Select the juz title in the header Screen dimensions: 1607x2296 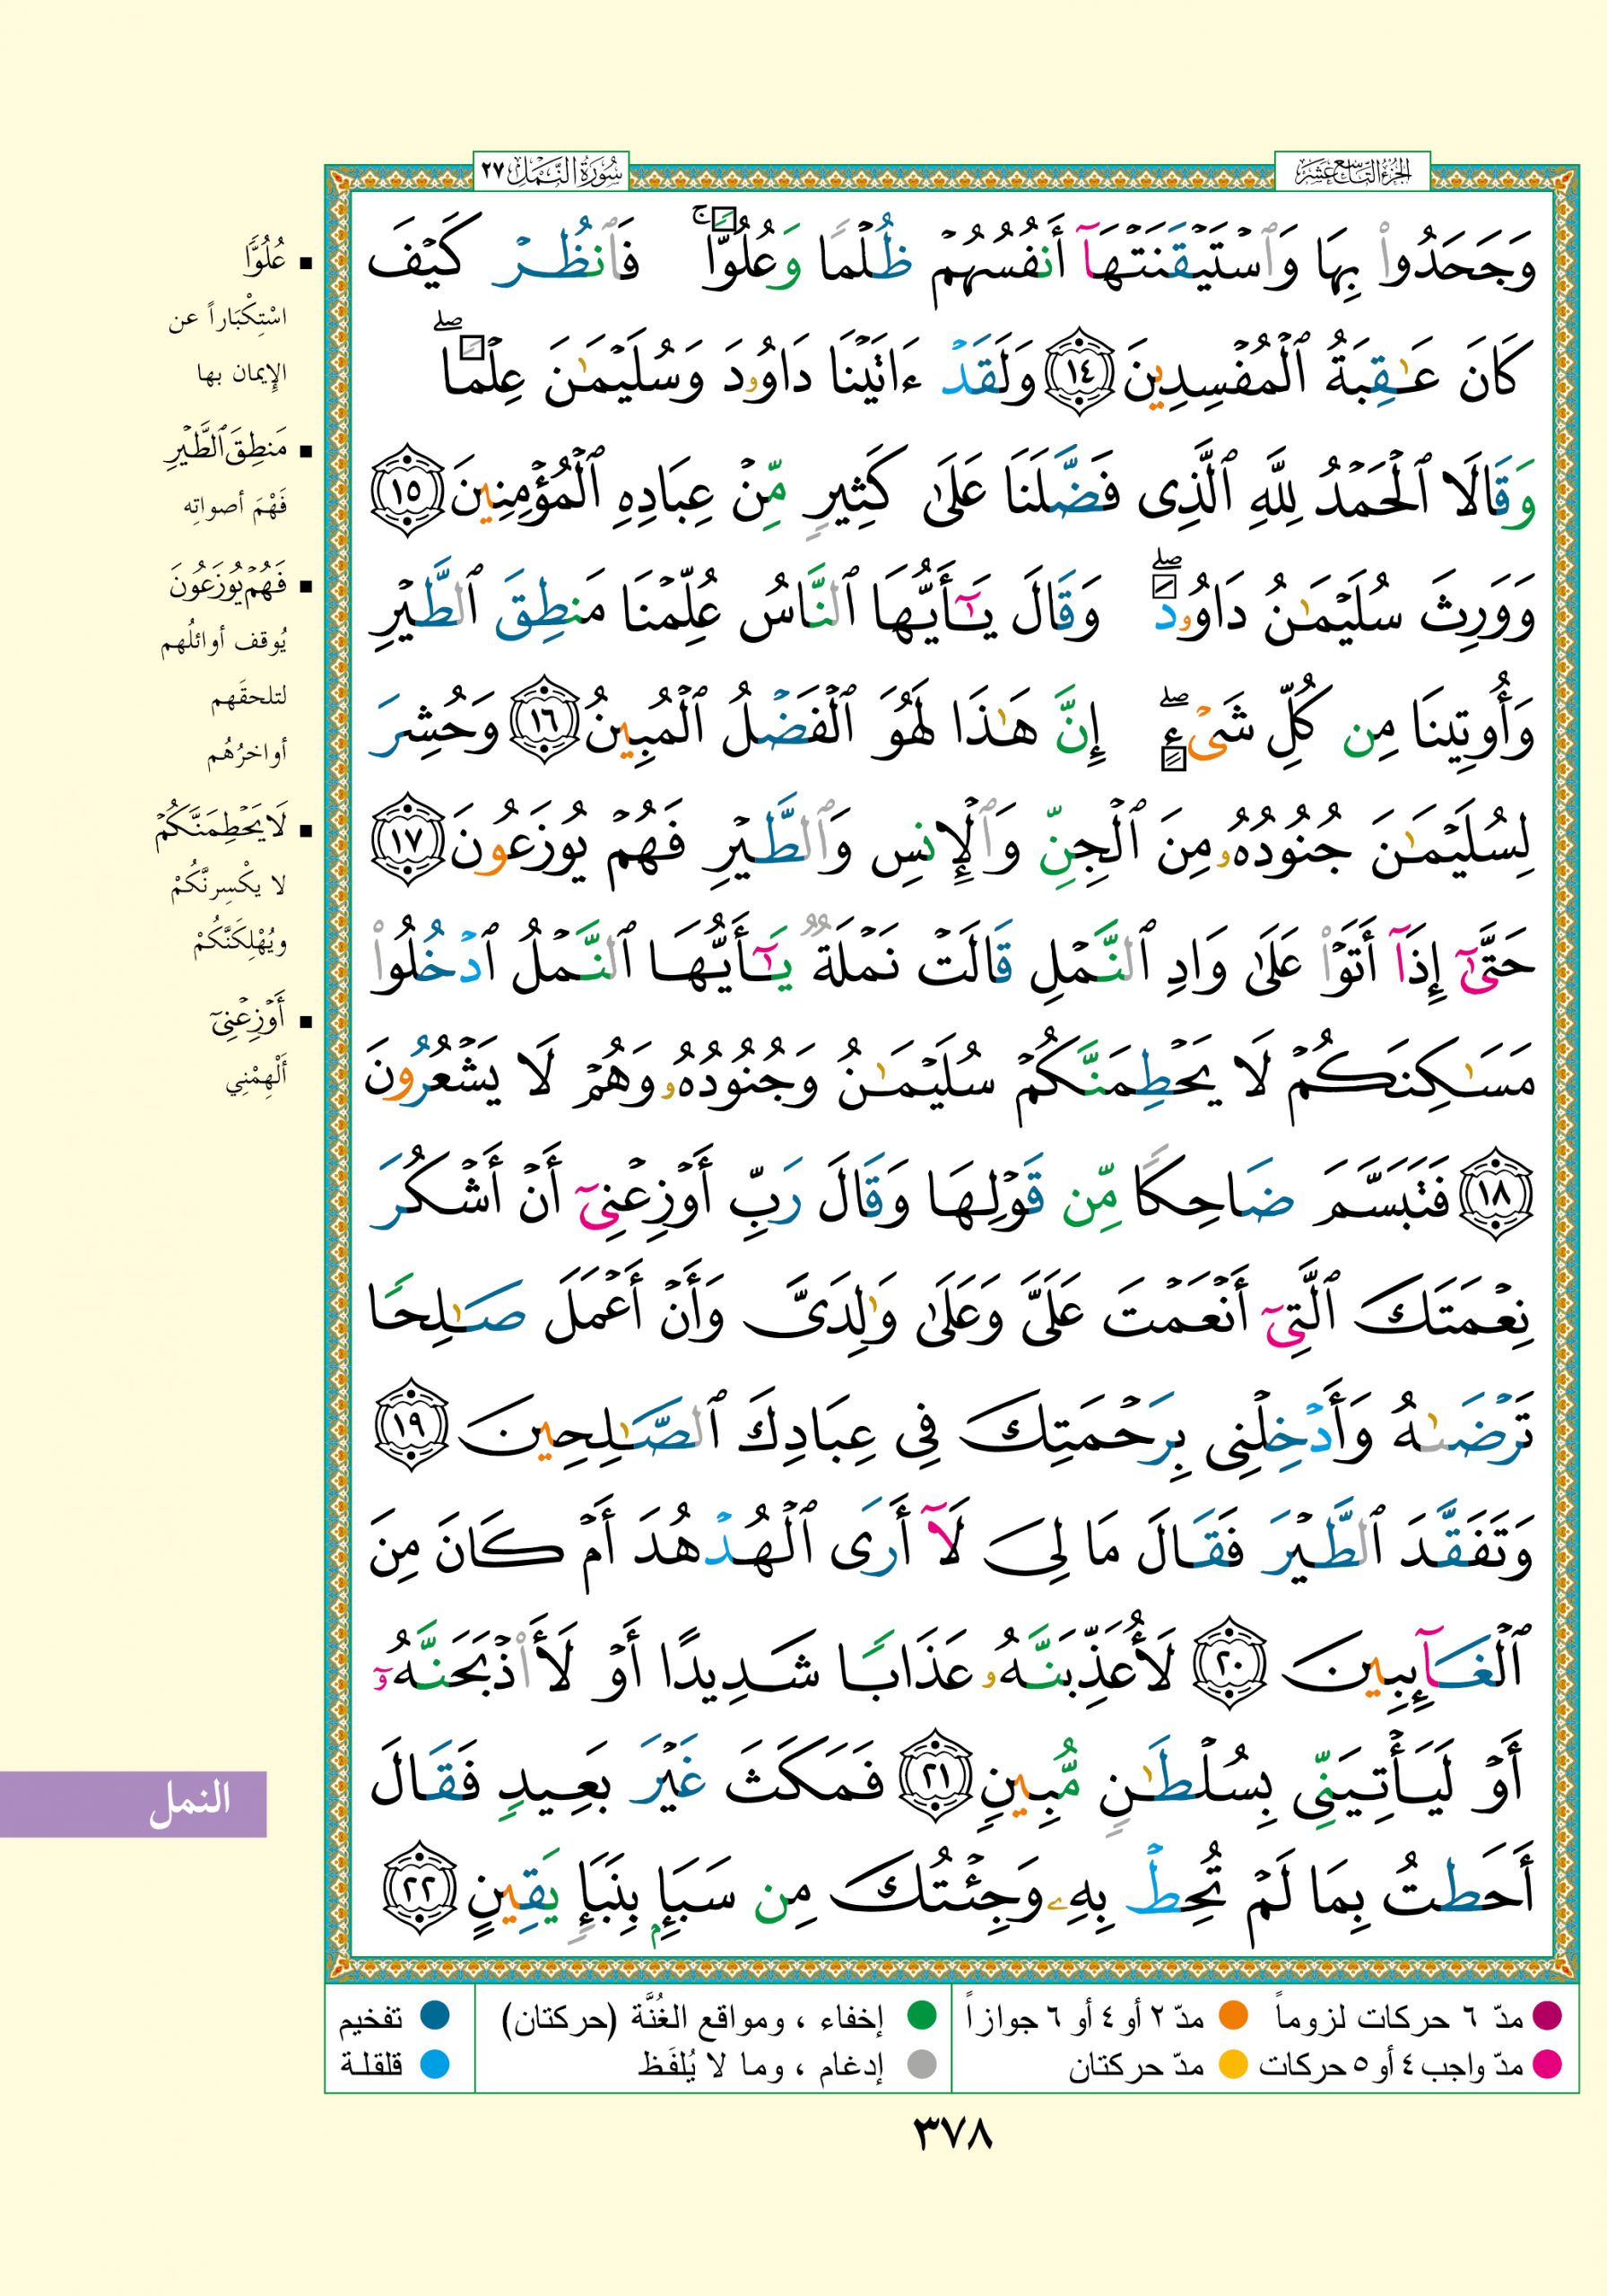tap(1352, 173)
